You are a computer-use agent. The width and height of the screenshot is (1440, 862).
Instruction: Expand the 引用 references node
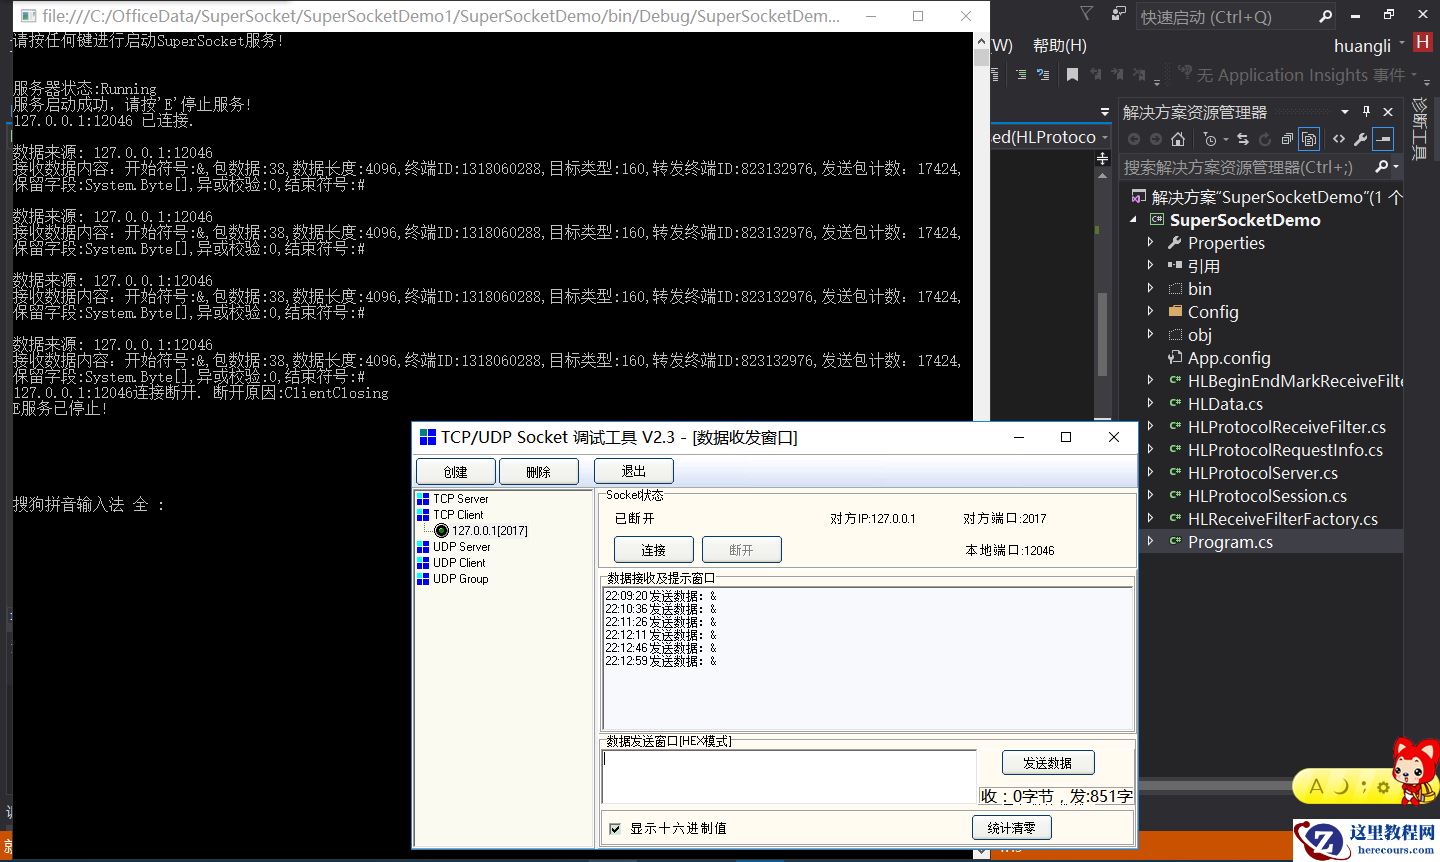tap(1150, 266)
